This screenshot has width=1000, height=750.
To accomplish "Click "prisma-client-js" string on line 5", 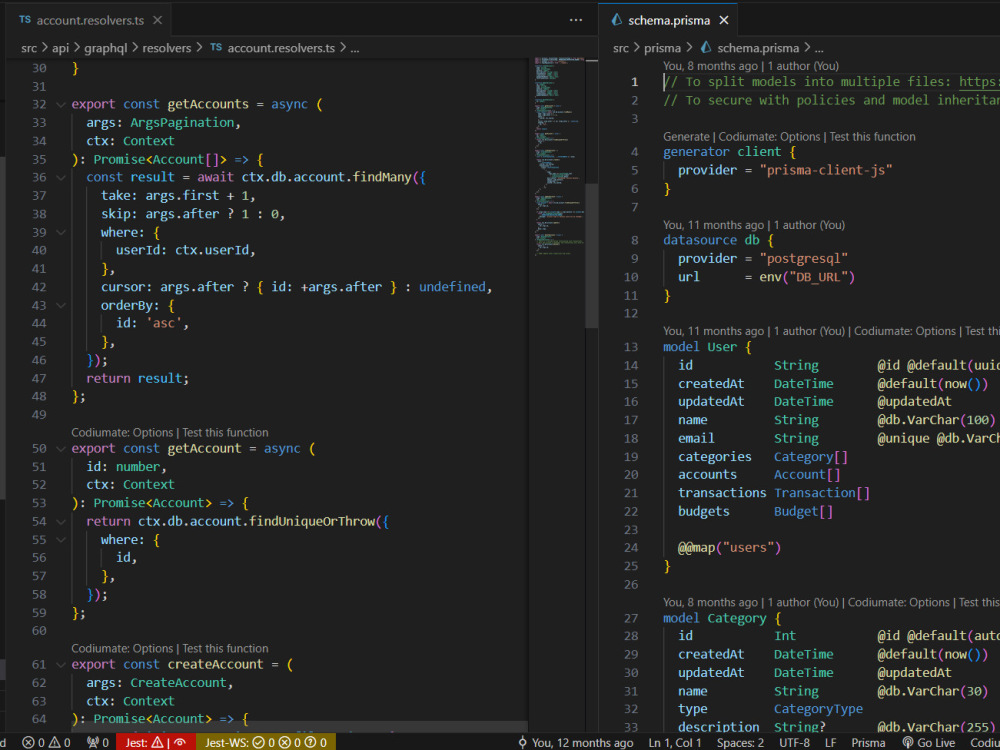I will pyautogui.click(x=826, y=170).
